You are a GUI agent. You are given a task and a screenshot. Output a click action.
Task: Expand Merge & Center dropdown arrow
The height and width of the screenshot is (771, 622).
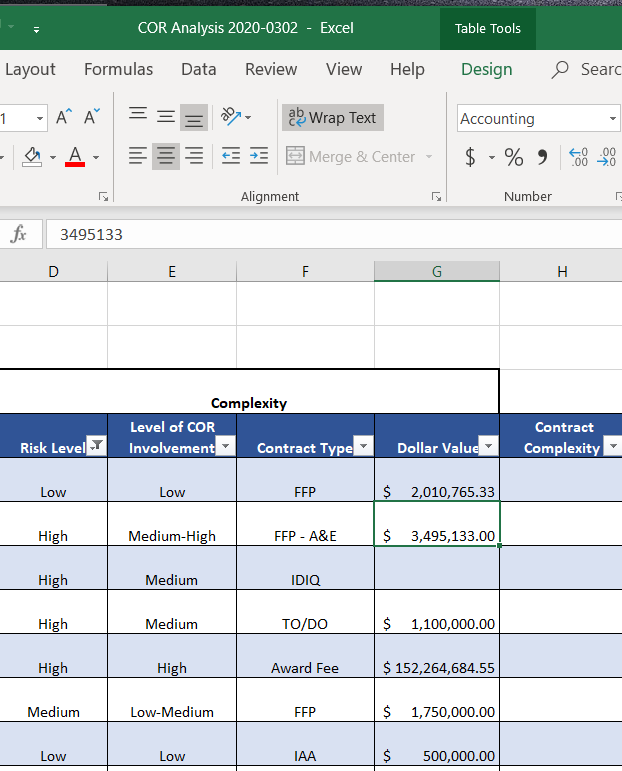click(x=429, y=156)
